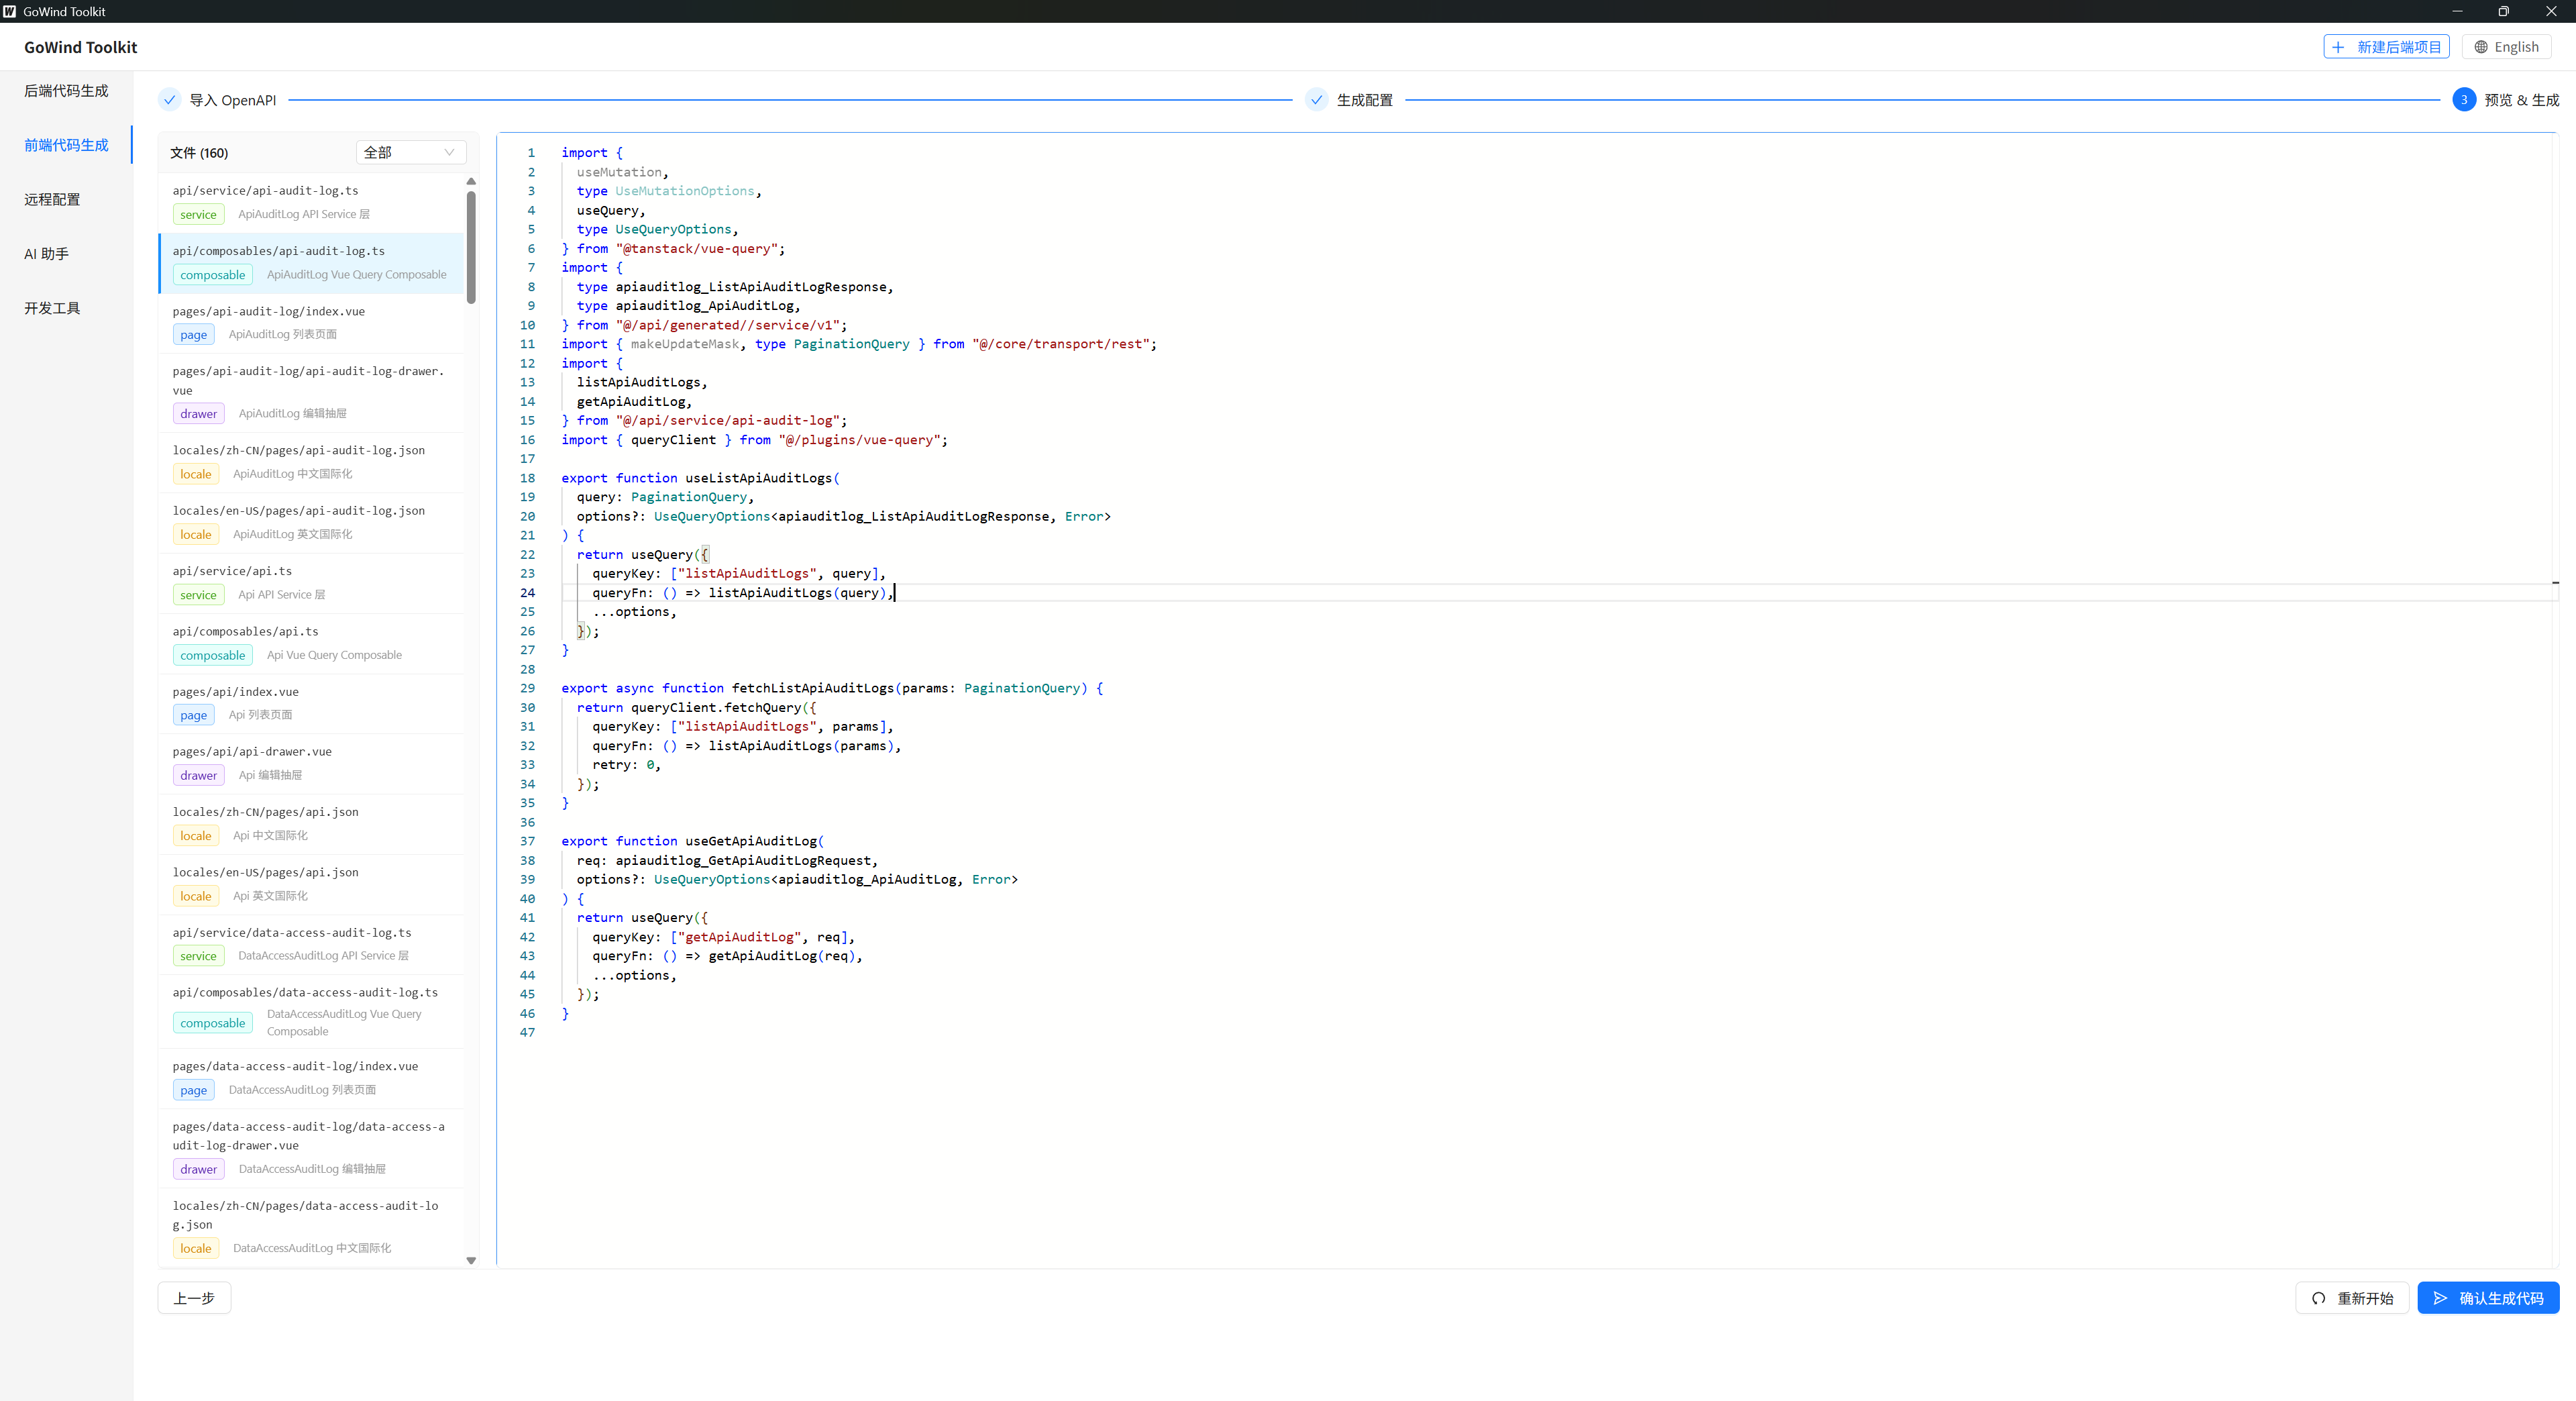The image size is (2576, 1401).
Task: Switch language with the English button
Action: coord(2506,47)
